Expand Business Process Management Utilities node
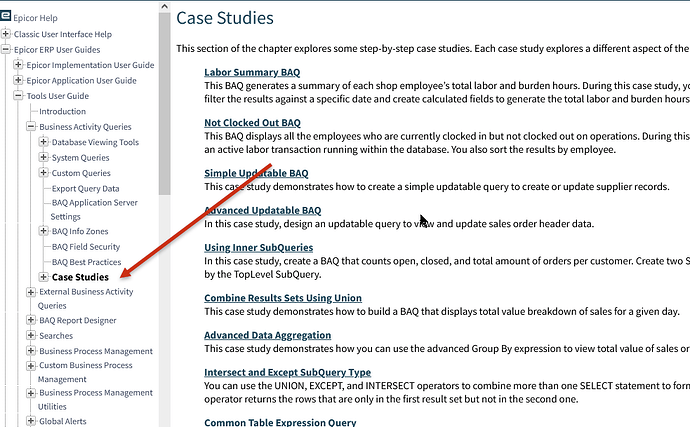Image resolution: width=690 pixels, height=427 pixels. click(x=31, y=393)
